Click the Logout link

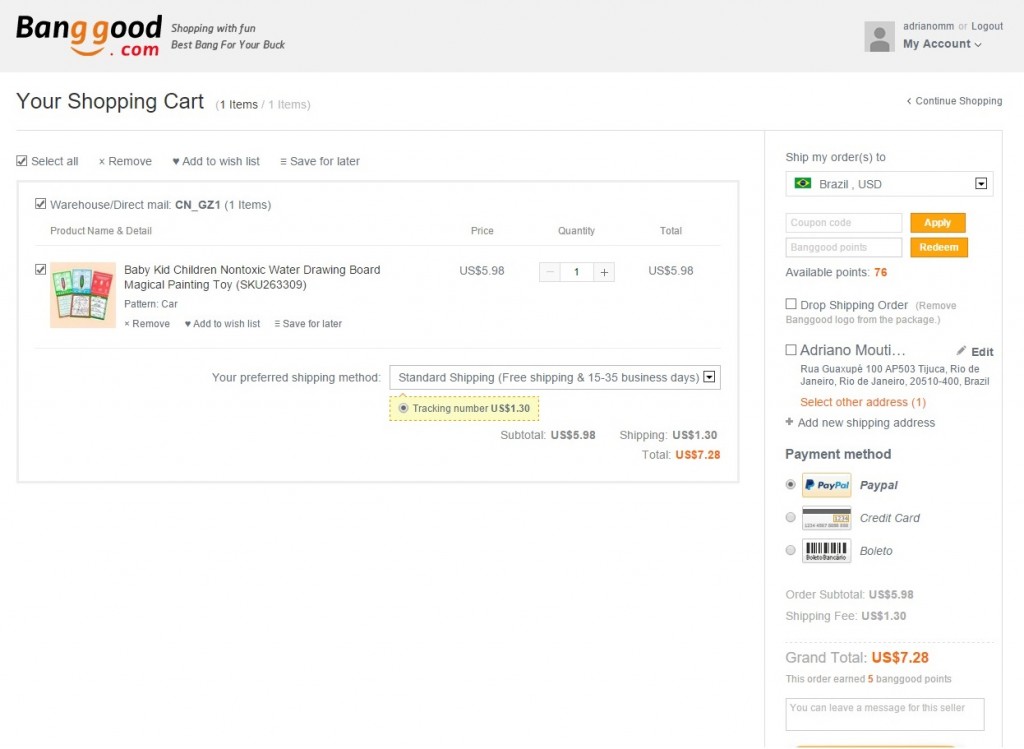click(987, 26)
